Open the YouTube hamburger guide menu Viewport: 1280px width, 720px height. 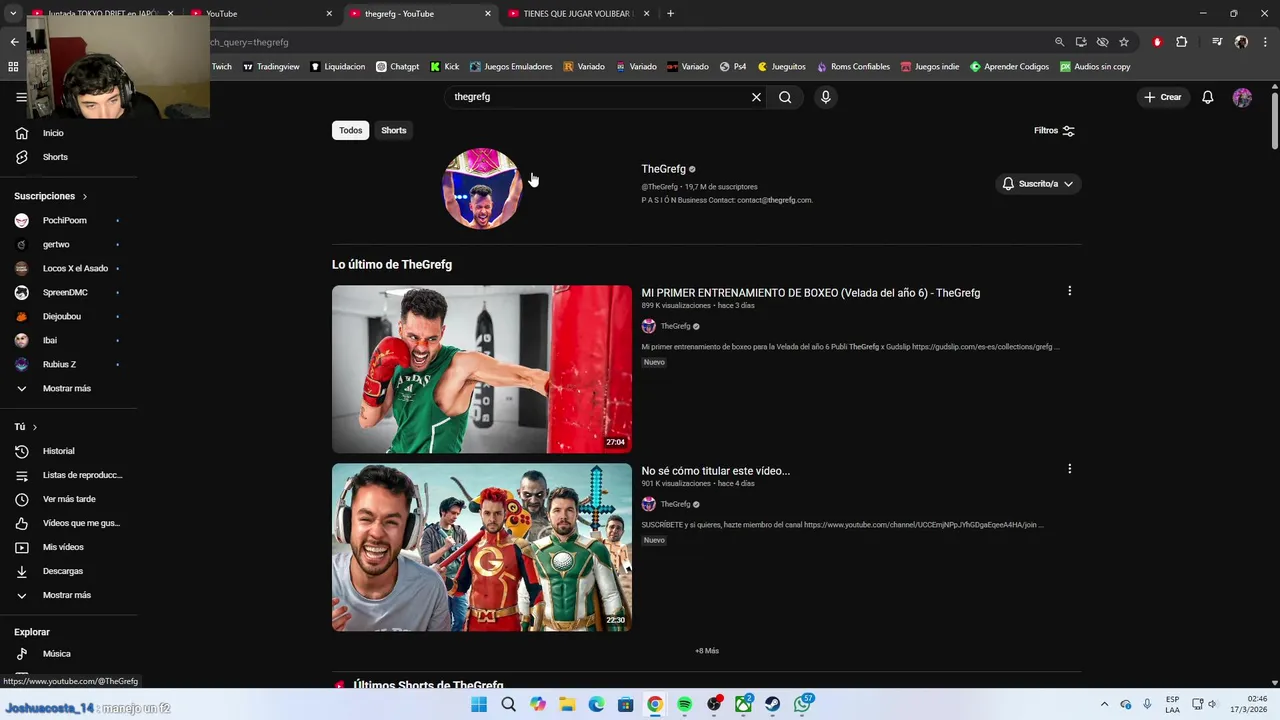click(21, 97)
